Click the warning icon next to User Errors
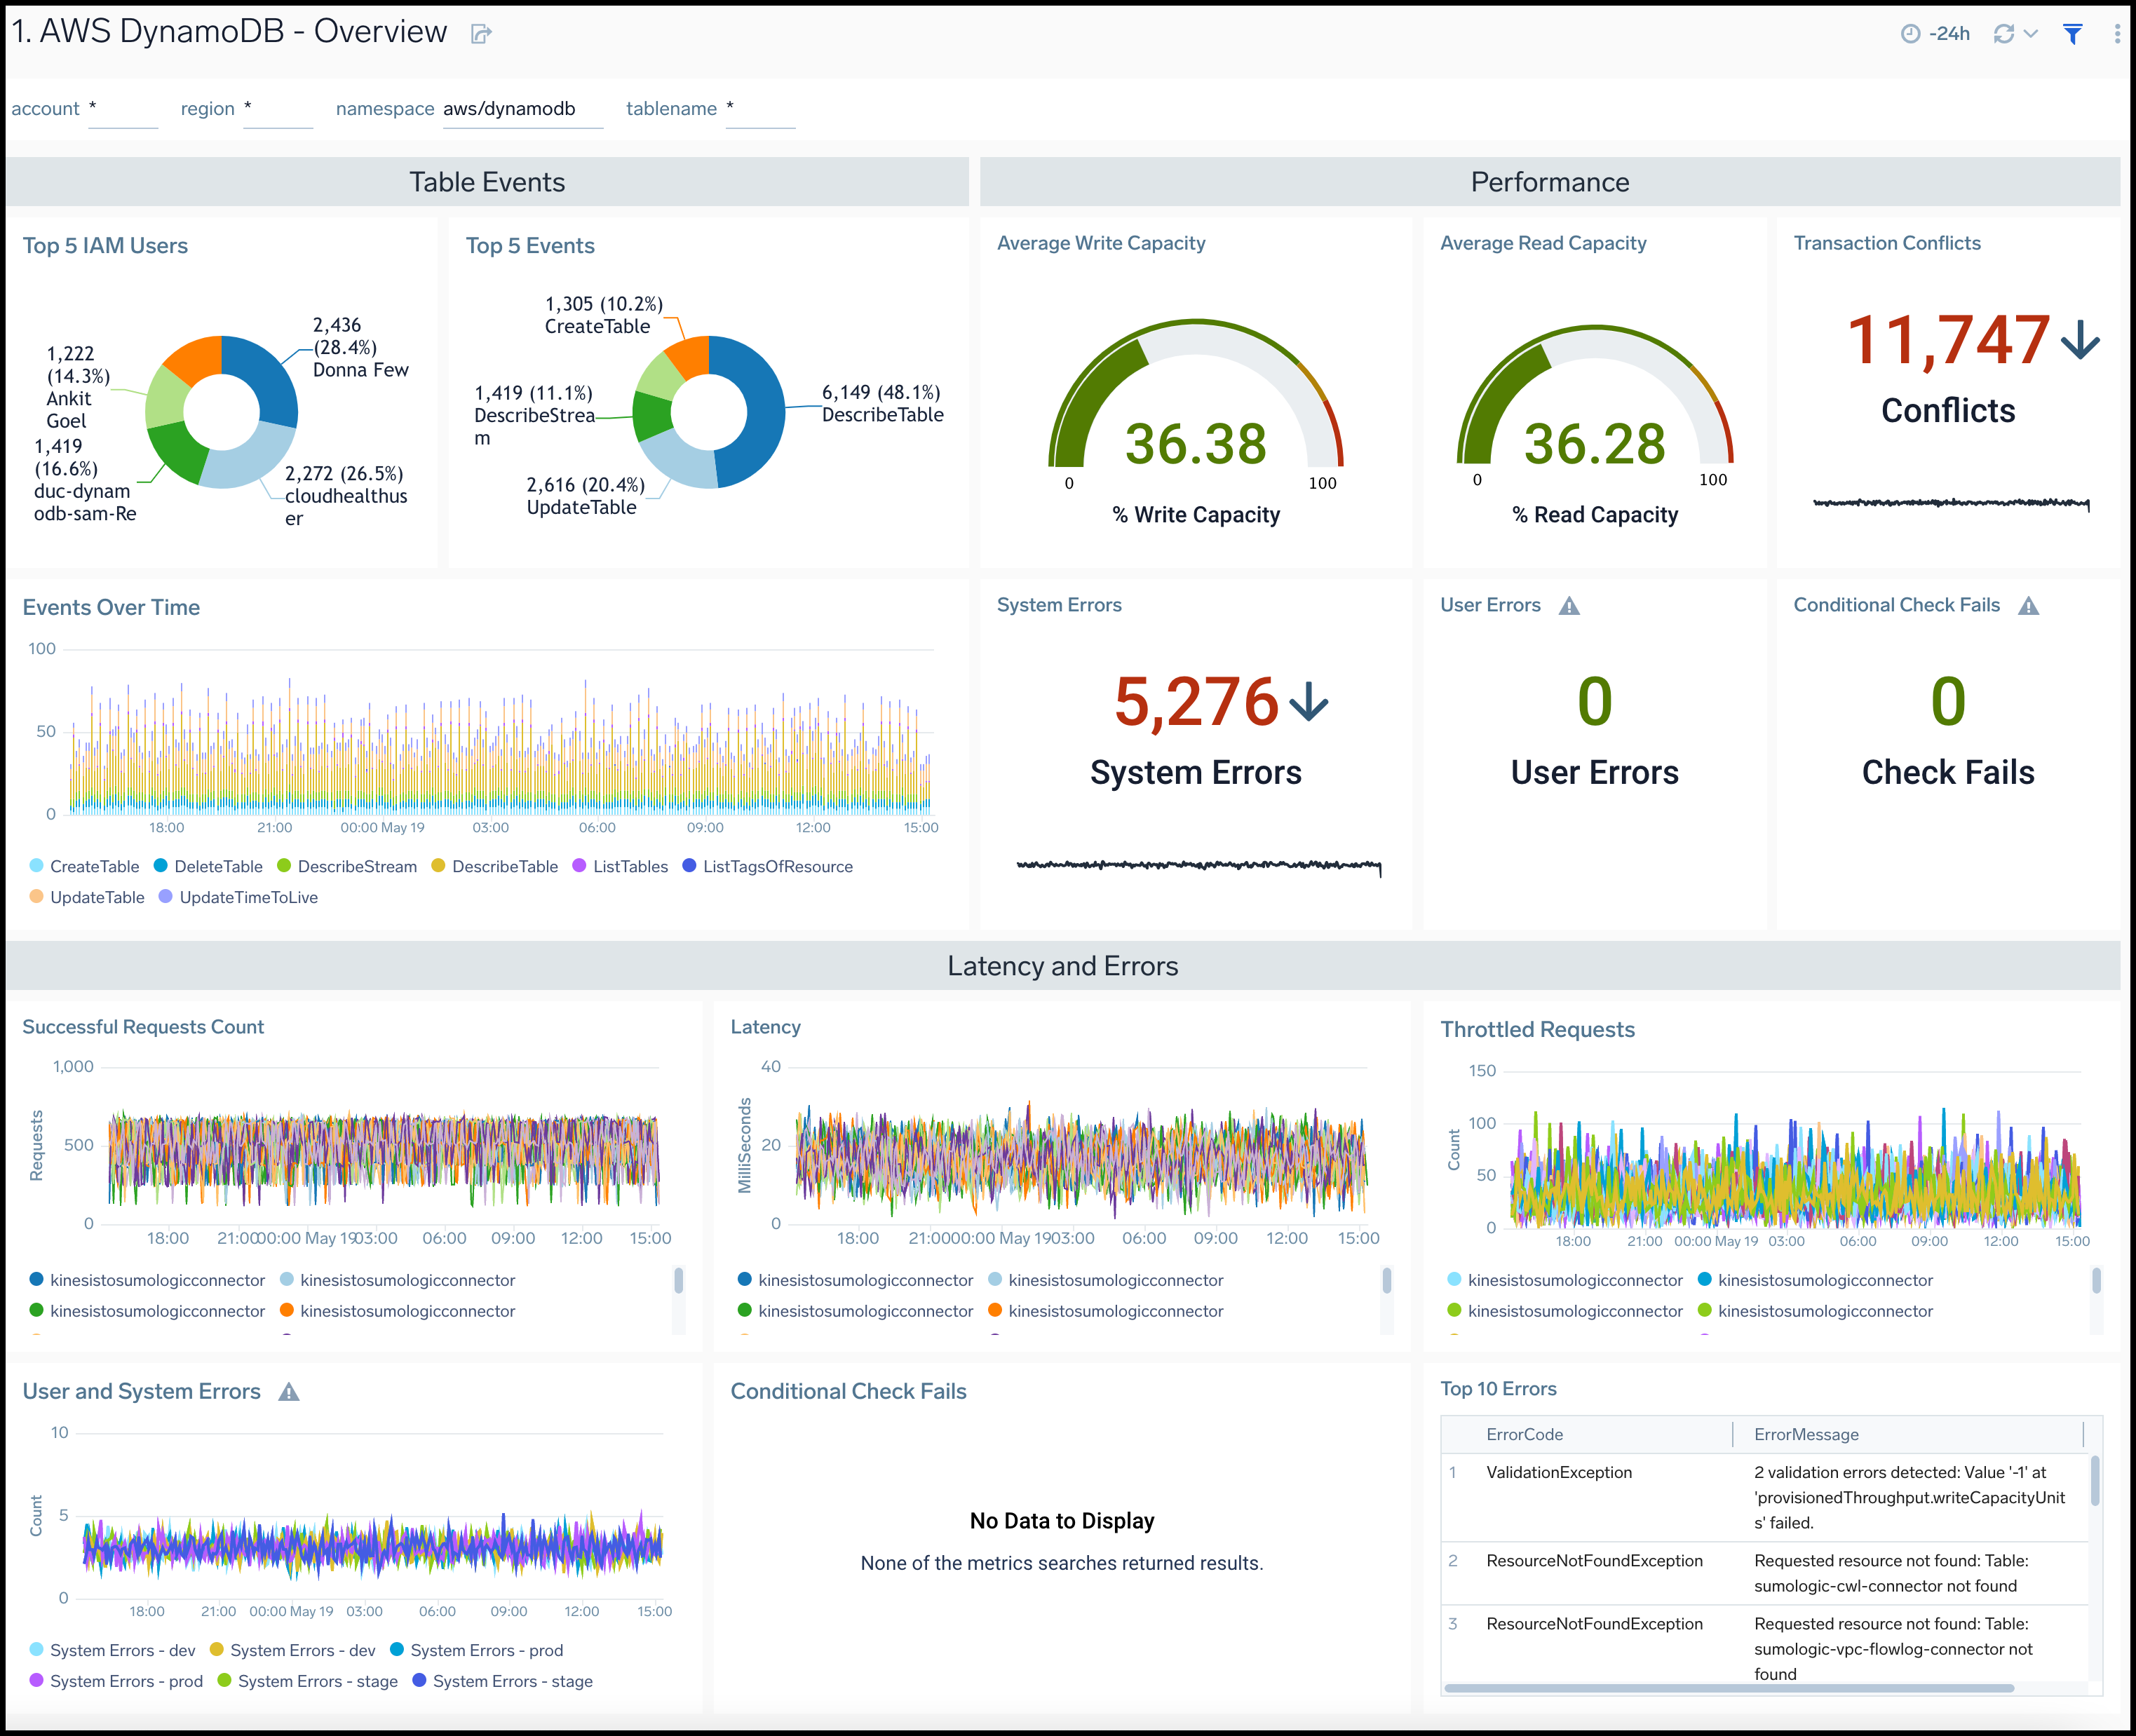2136x1736 pixels. (x=1570, y=605)
